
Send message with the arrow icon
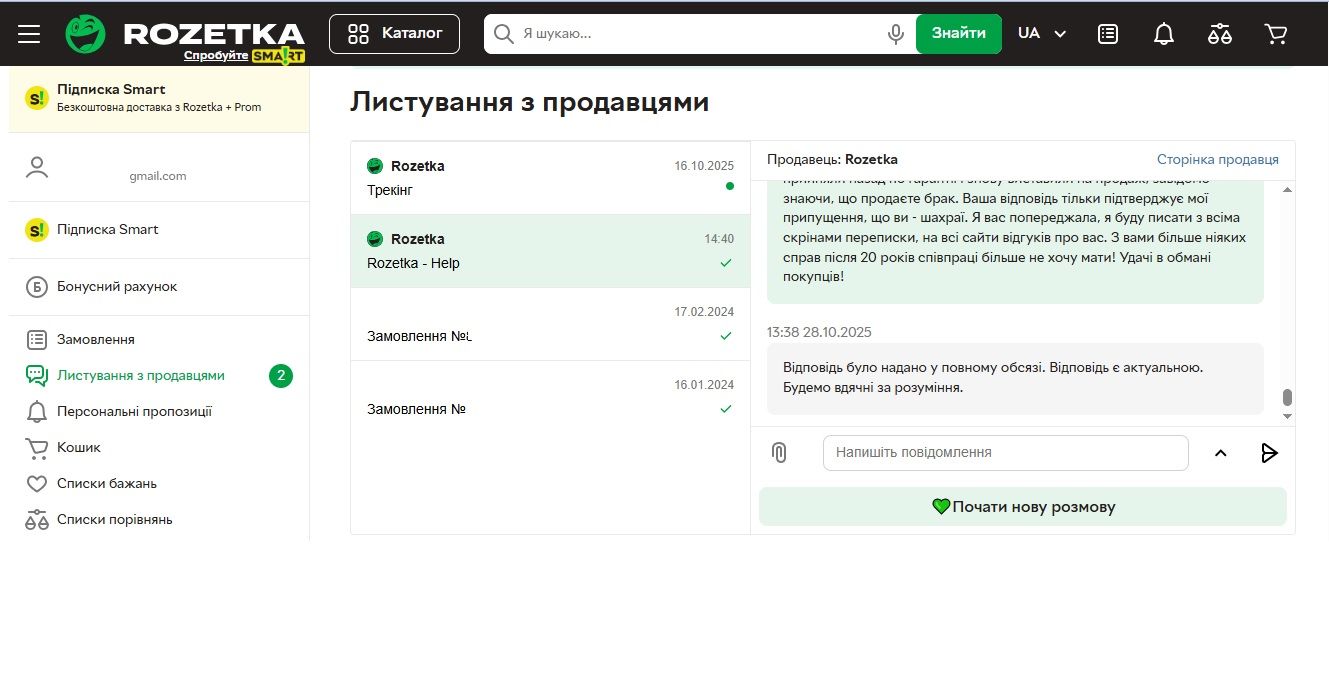coord(1269,453)
